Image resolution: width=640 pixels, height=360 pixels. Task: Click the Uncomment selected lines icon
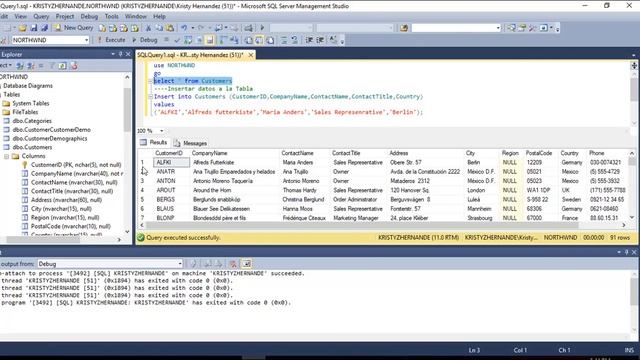pos(294,40)
